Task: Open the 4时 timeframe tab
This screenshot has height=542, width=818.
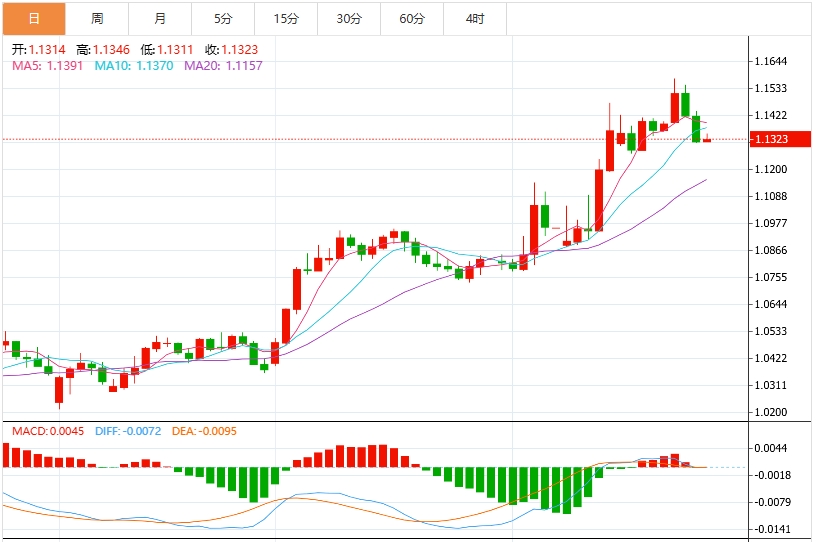Action: tap(475, 19)
